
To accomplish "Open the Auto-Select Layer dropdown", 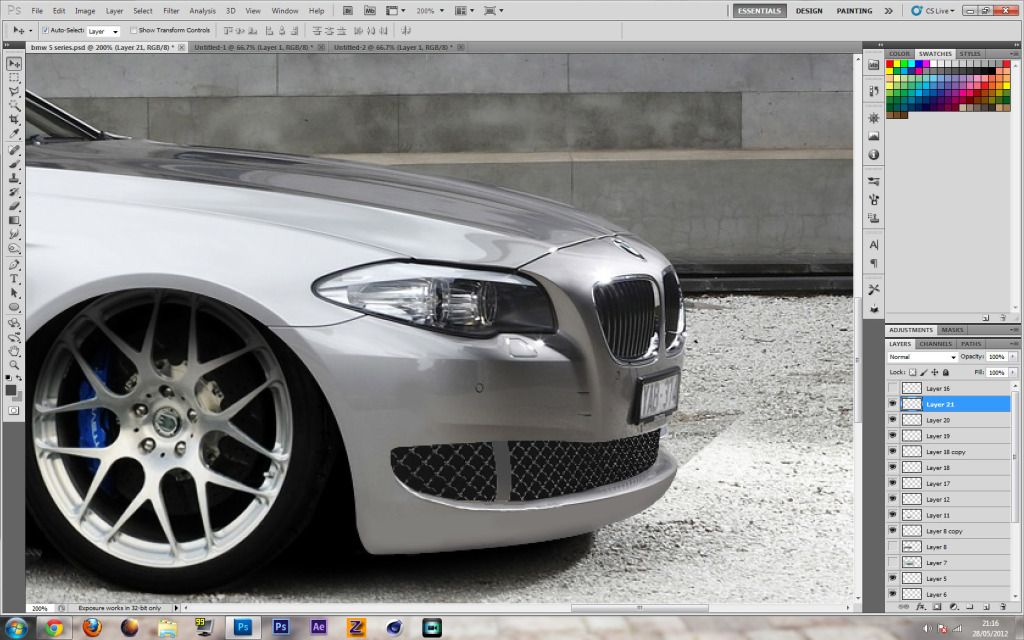I will click(104, 31).
